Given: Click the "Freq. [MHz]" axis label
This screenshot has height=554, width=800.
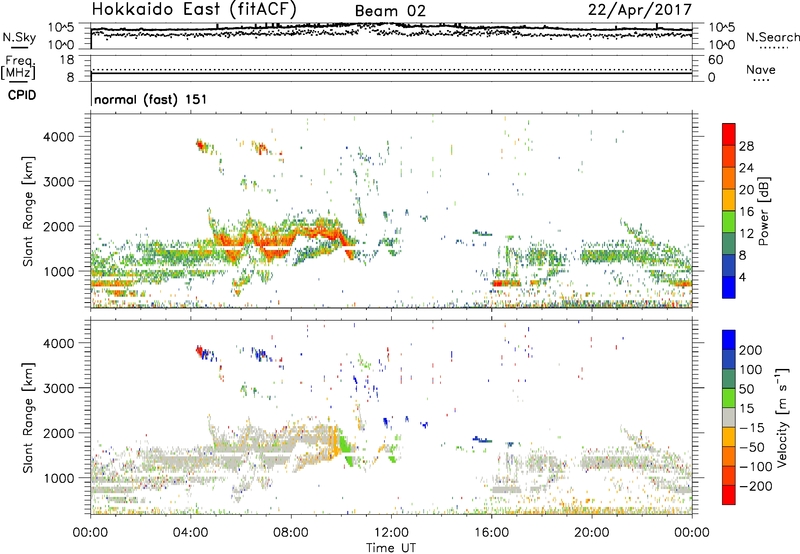Looking at the screenshot, I should [18, 68].
